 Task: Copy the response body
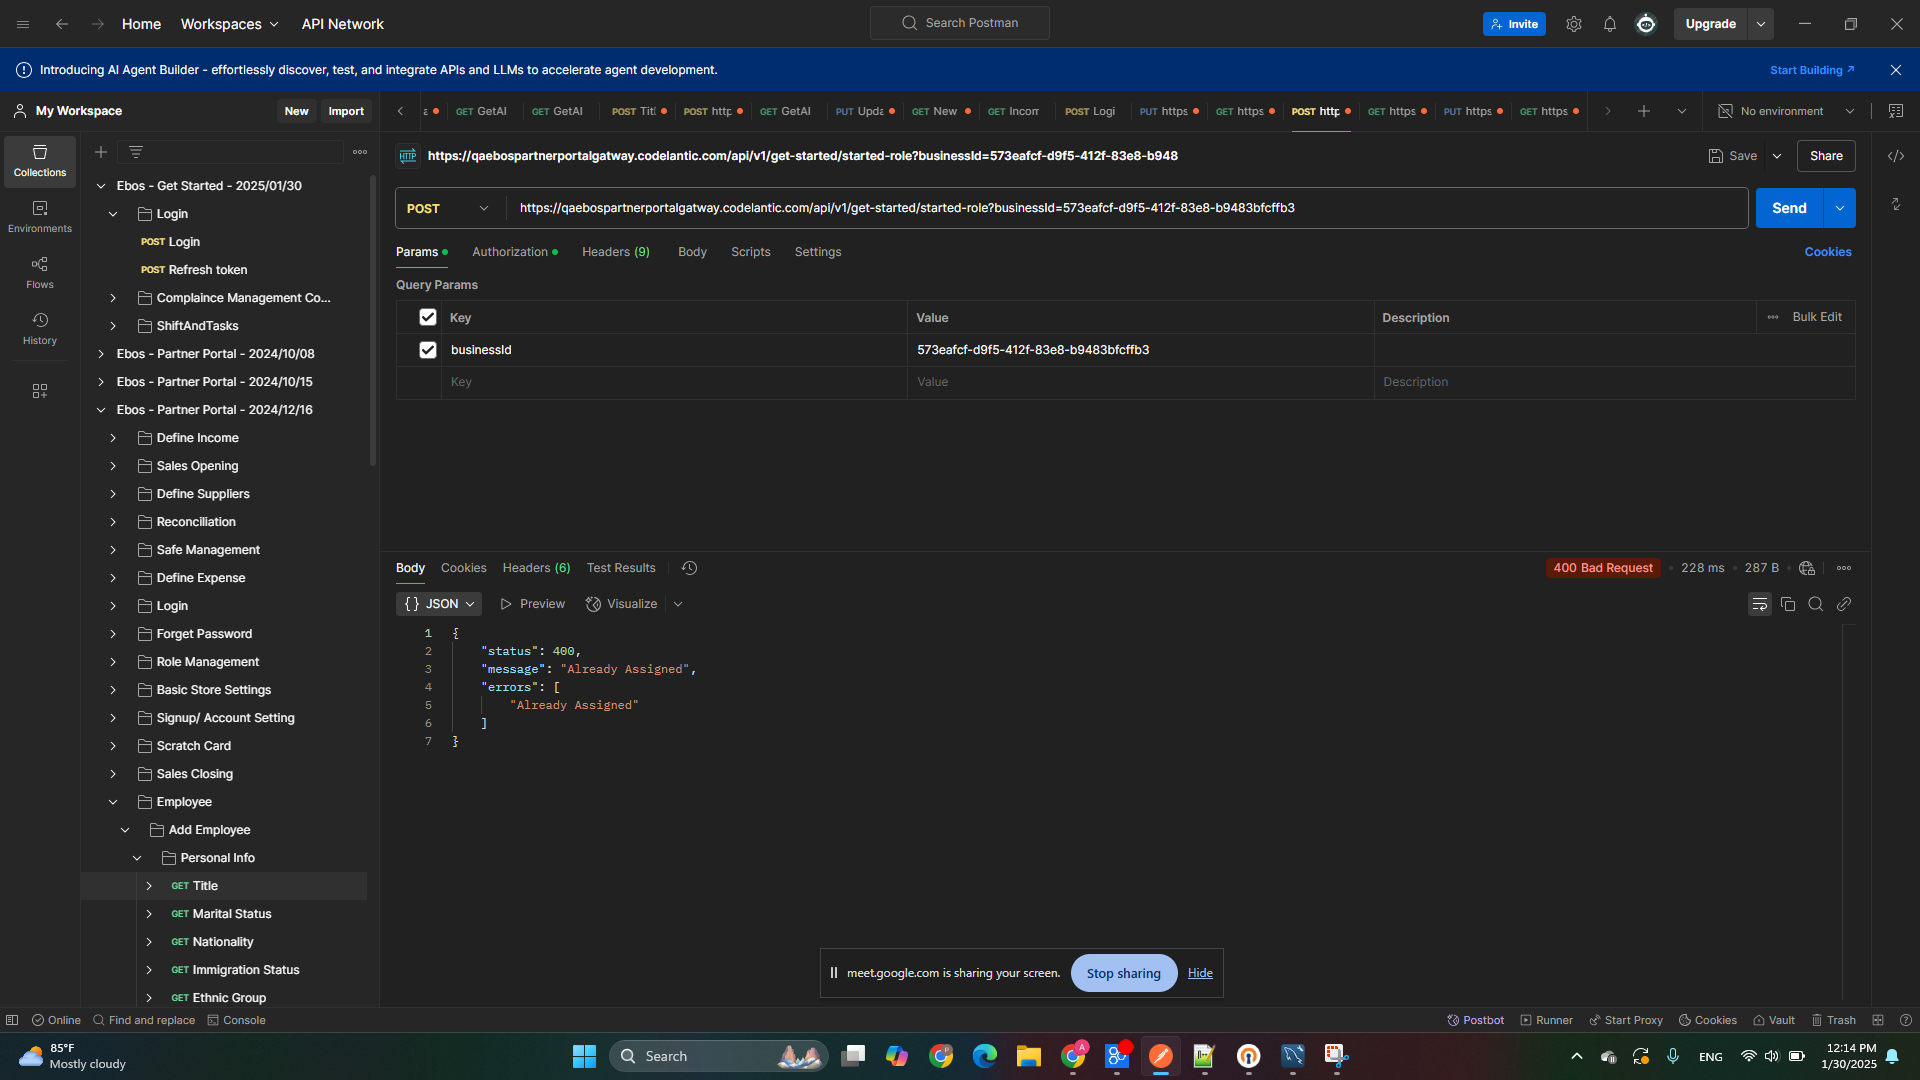(1788, 604)
